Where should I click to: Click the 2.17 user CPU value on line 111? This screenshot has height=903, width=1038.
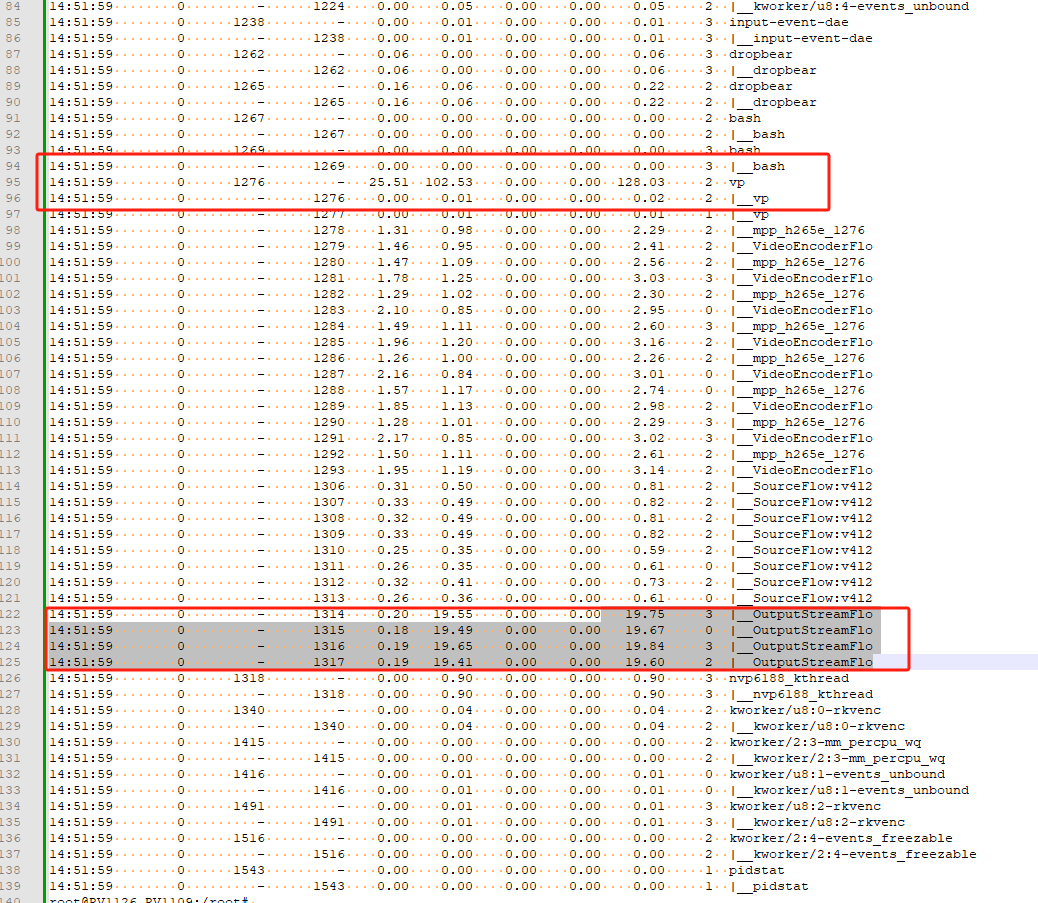tap(393, 438)
